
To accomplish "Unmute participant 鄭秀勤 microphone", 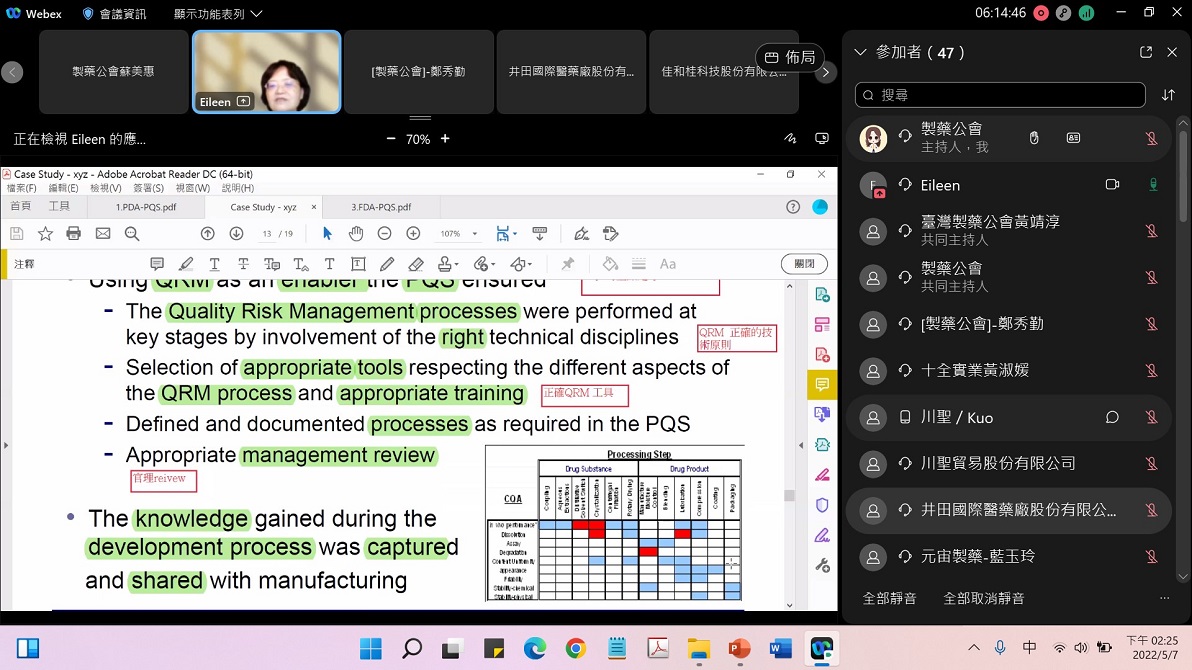I will pyautogui.click(x=1151, y=324).
